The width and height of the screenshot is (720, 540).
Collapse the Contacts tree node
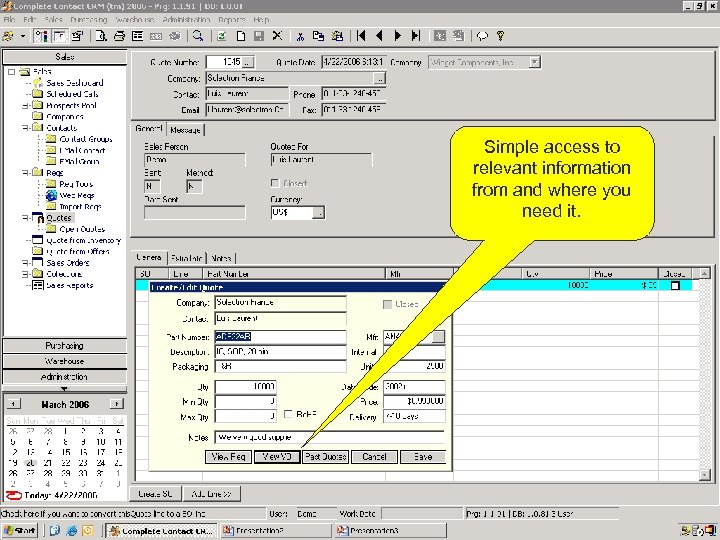(x=25, y=128)
